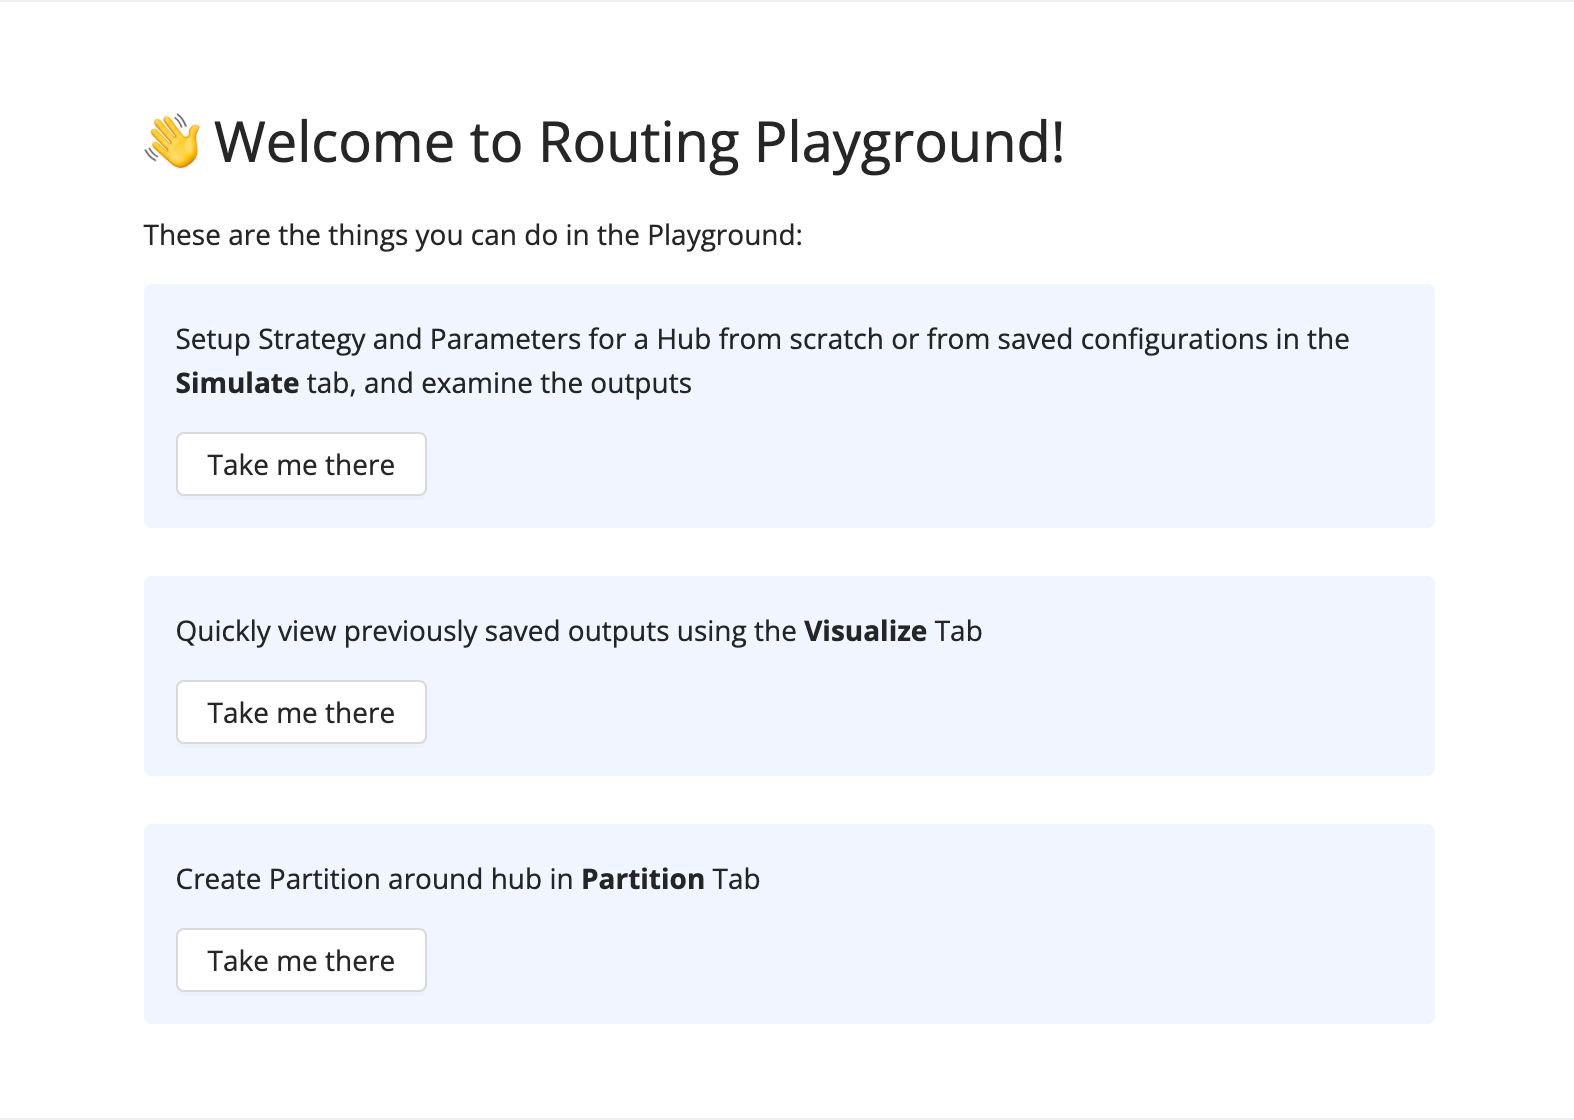Image resolution: width=1574 pixels, height=1120 pixels.
Task: Click the word 'Playground!' in the heading
Action: click(909, 142)
